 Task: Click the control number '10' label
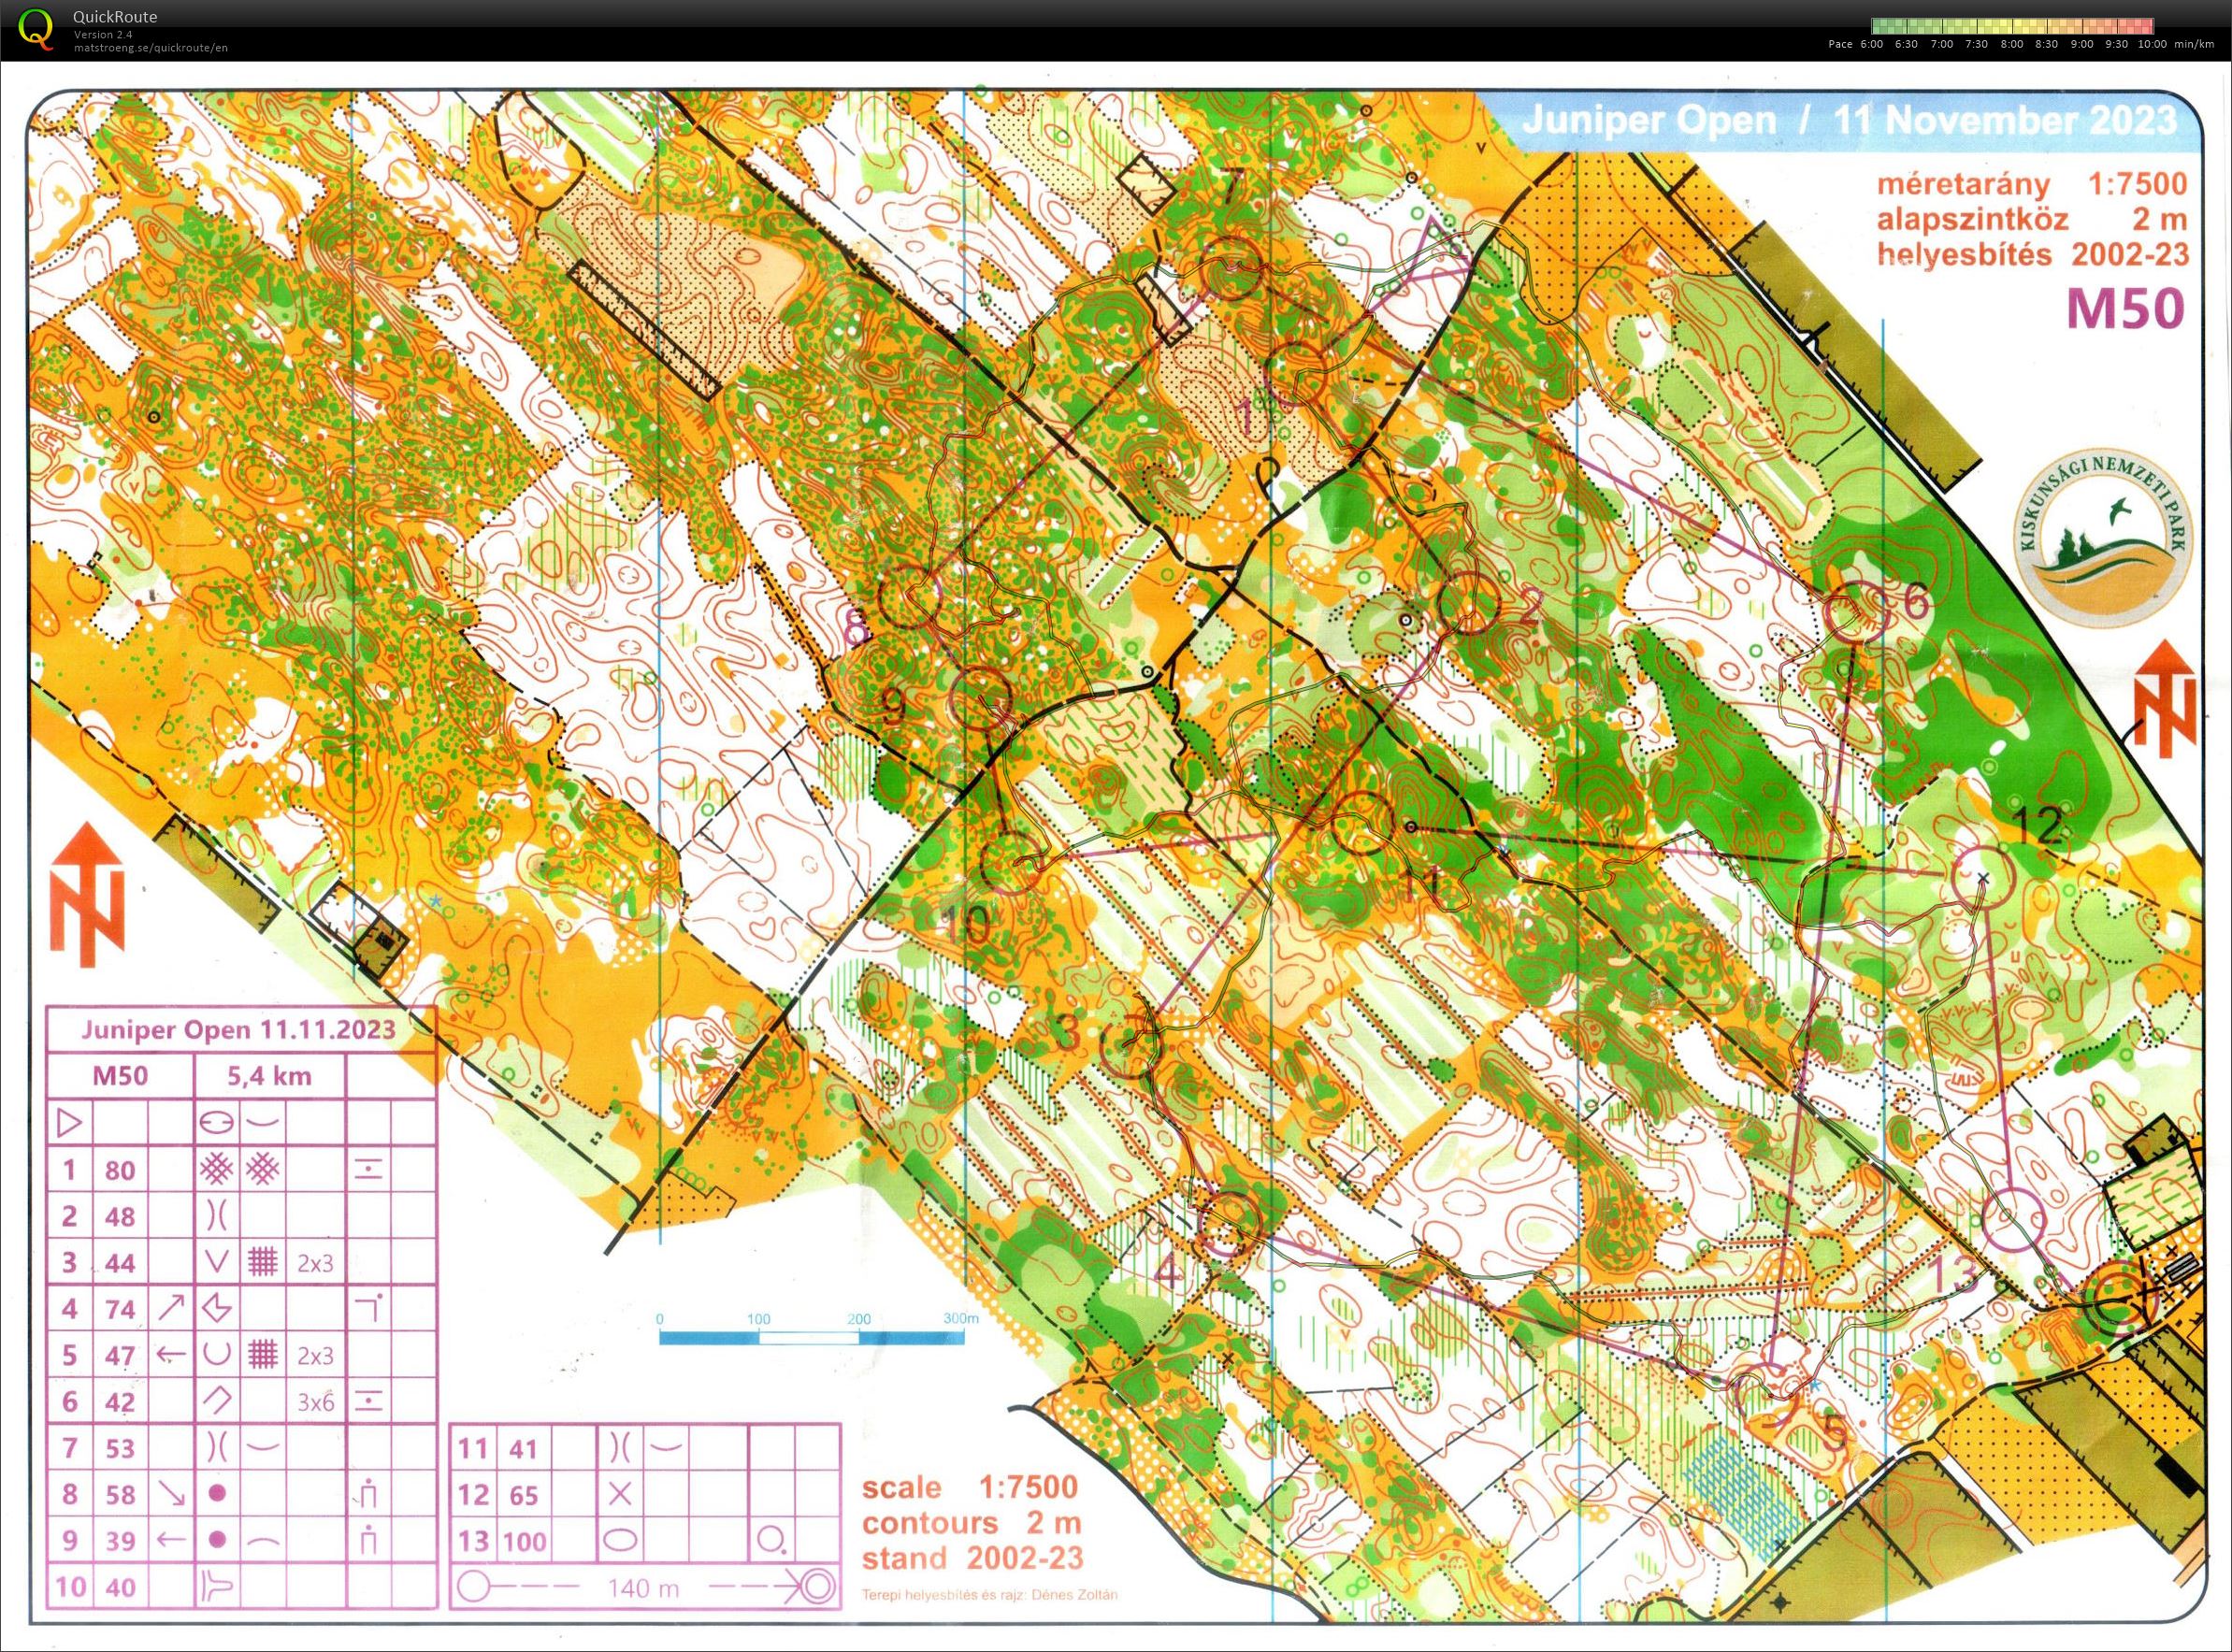tap(966, 925)
